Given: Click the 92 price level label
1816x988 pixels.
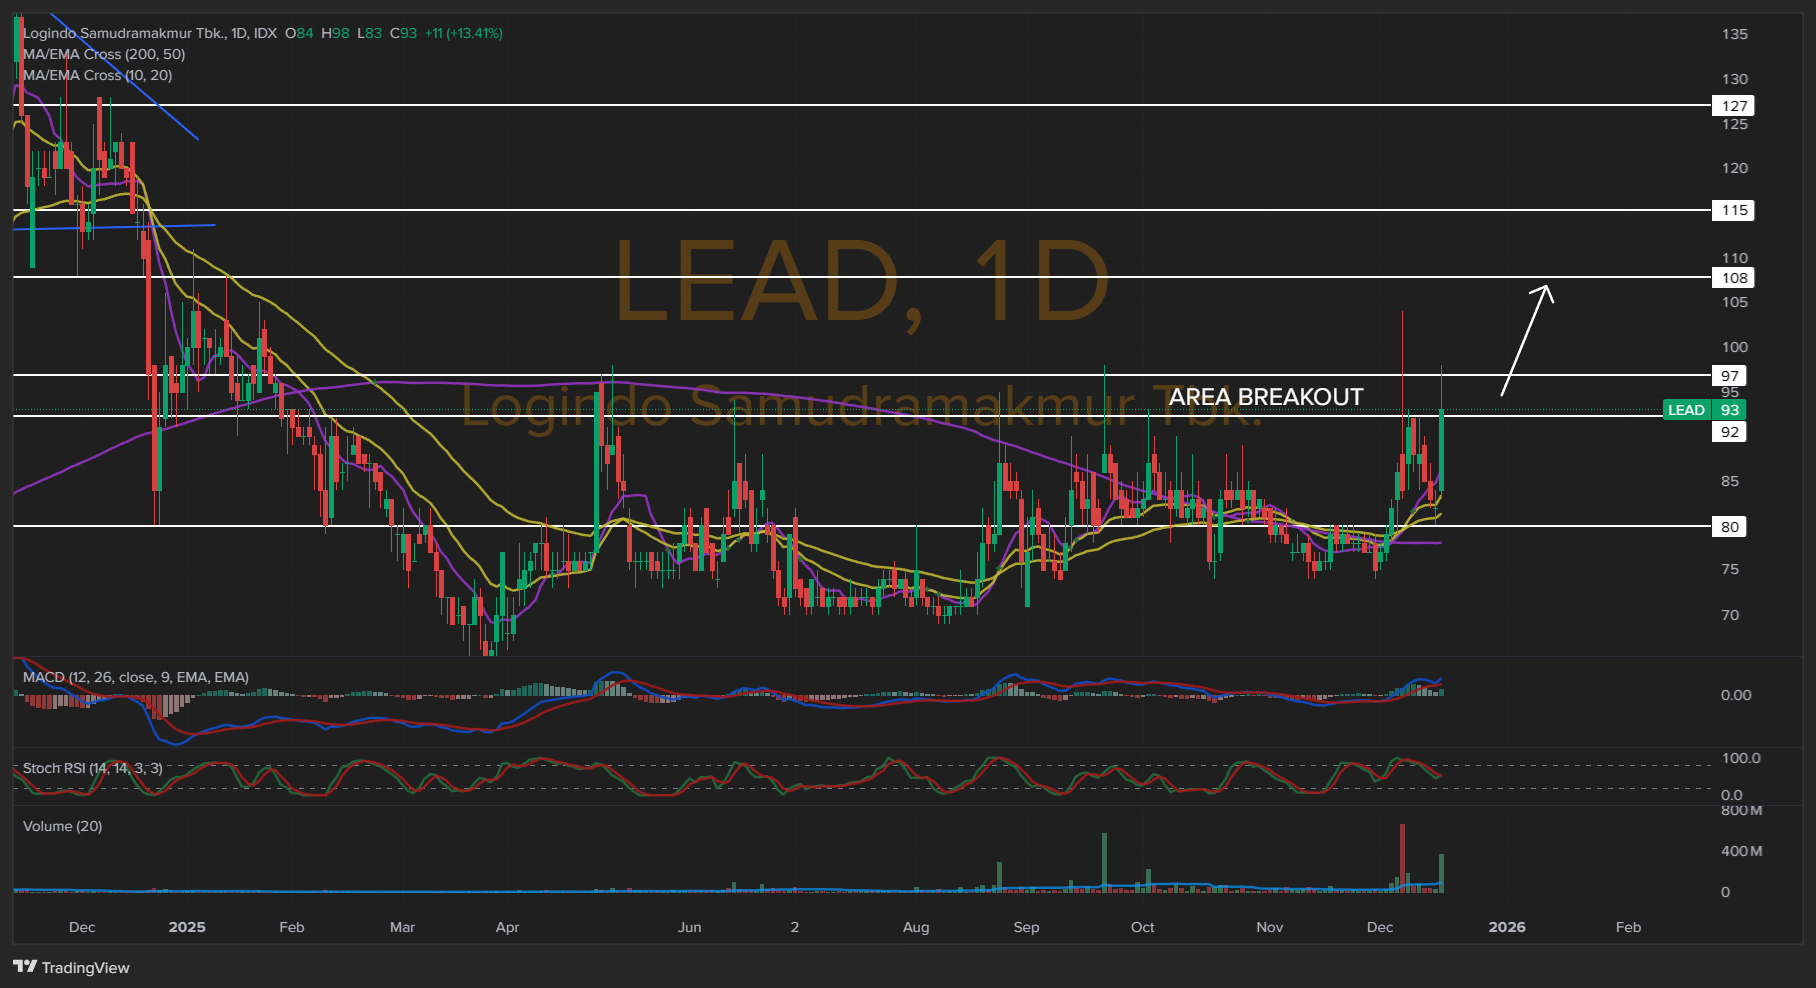Looking at the screenshot, I should tap(1729, 432).
